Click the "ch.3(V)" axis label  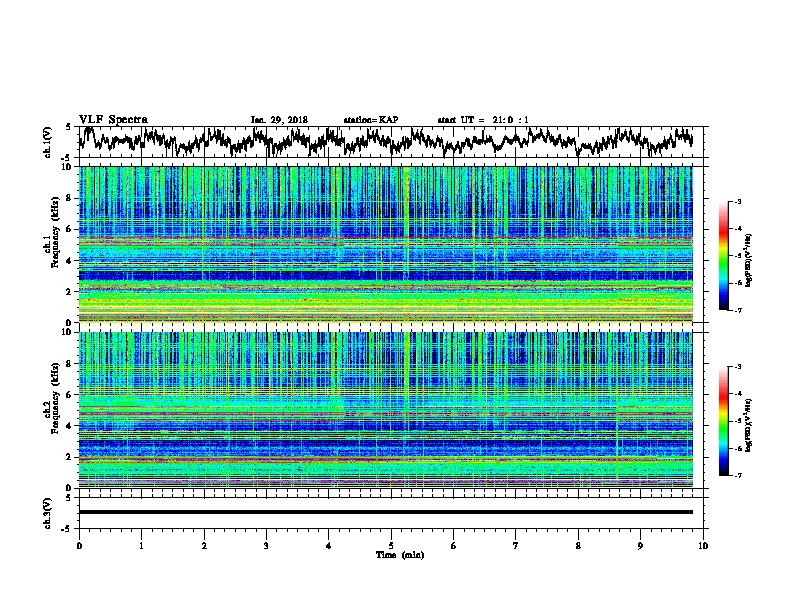[47, 513]
